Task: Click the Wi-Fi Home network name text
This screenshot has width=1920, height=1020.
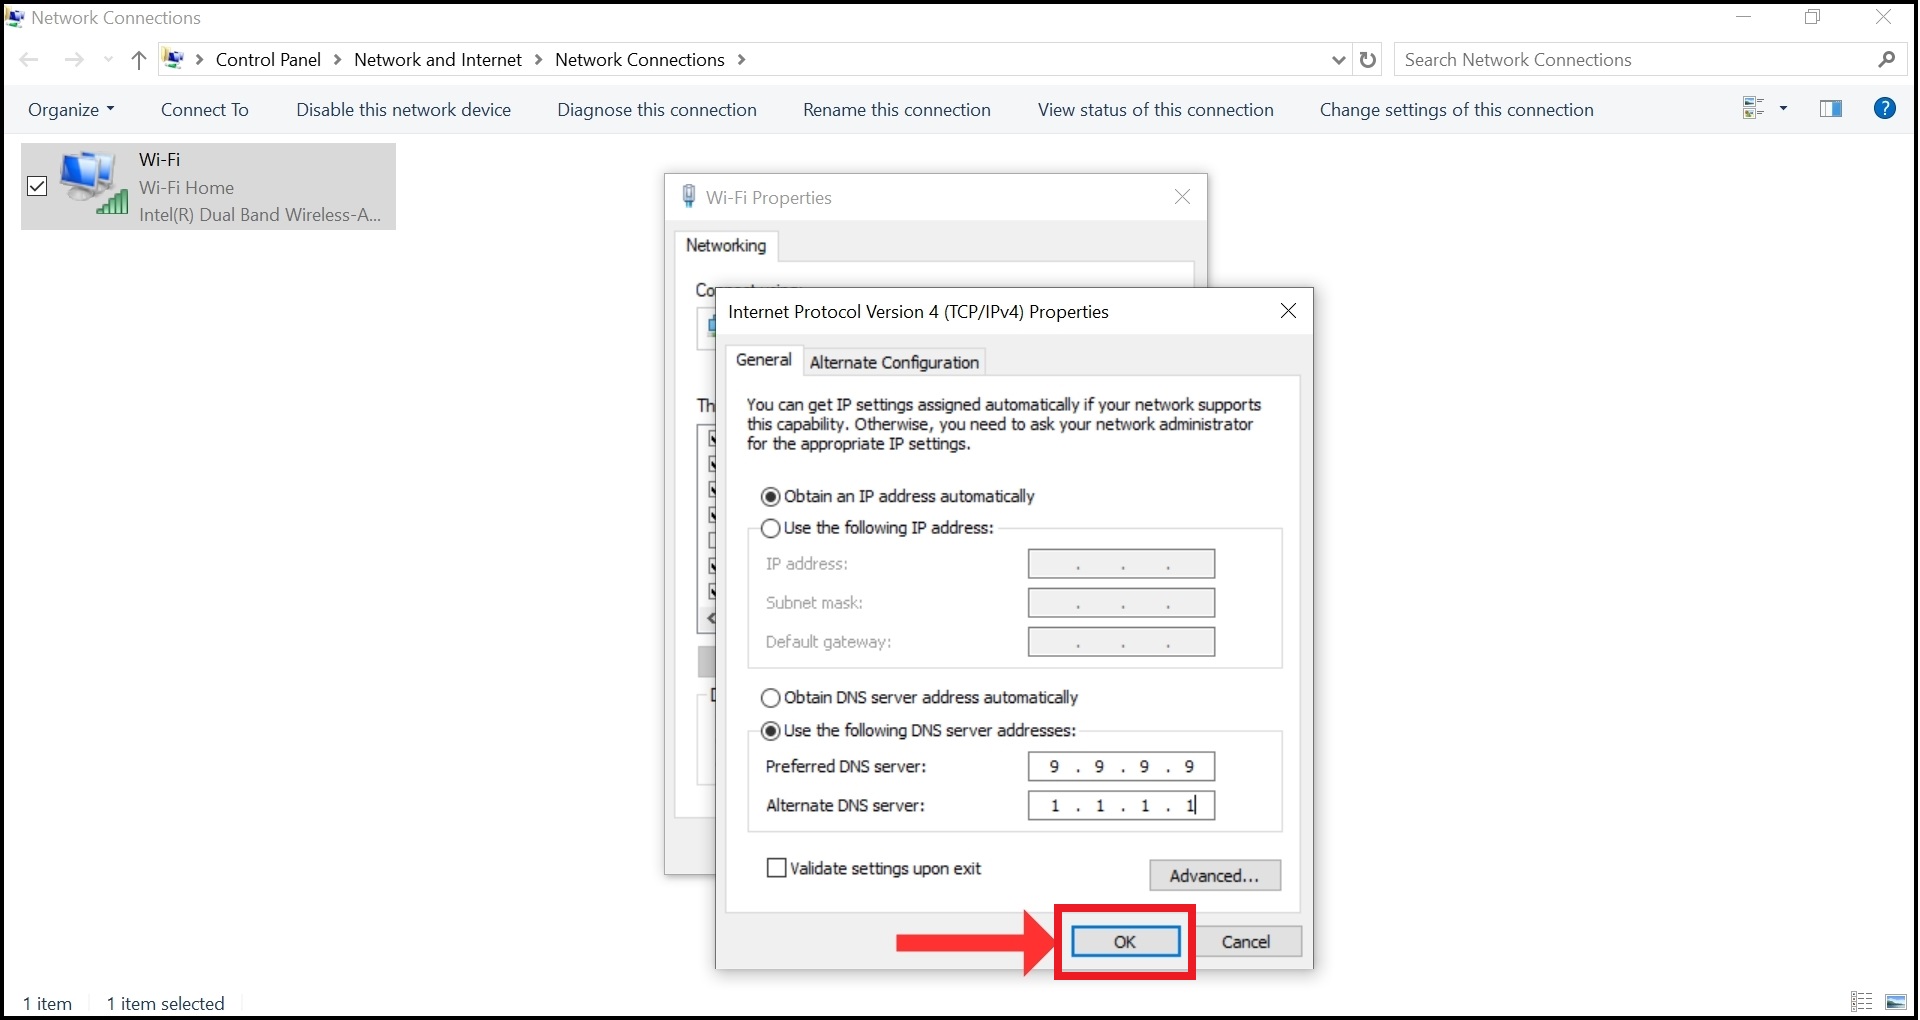Action: 186,188
